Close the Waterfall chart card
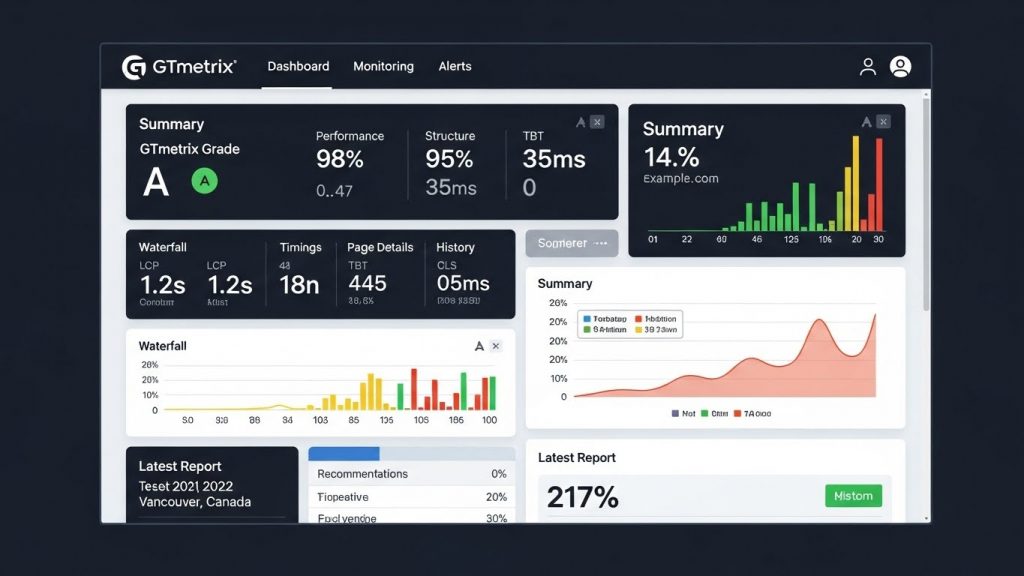 coord(496,346)
